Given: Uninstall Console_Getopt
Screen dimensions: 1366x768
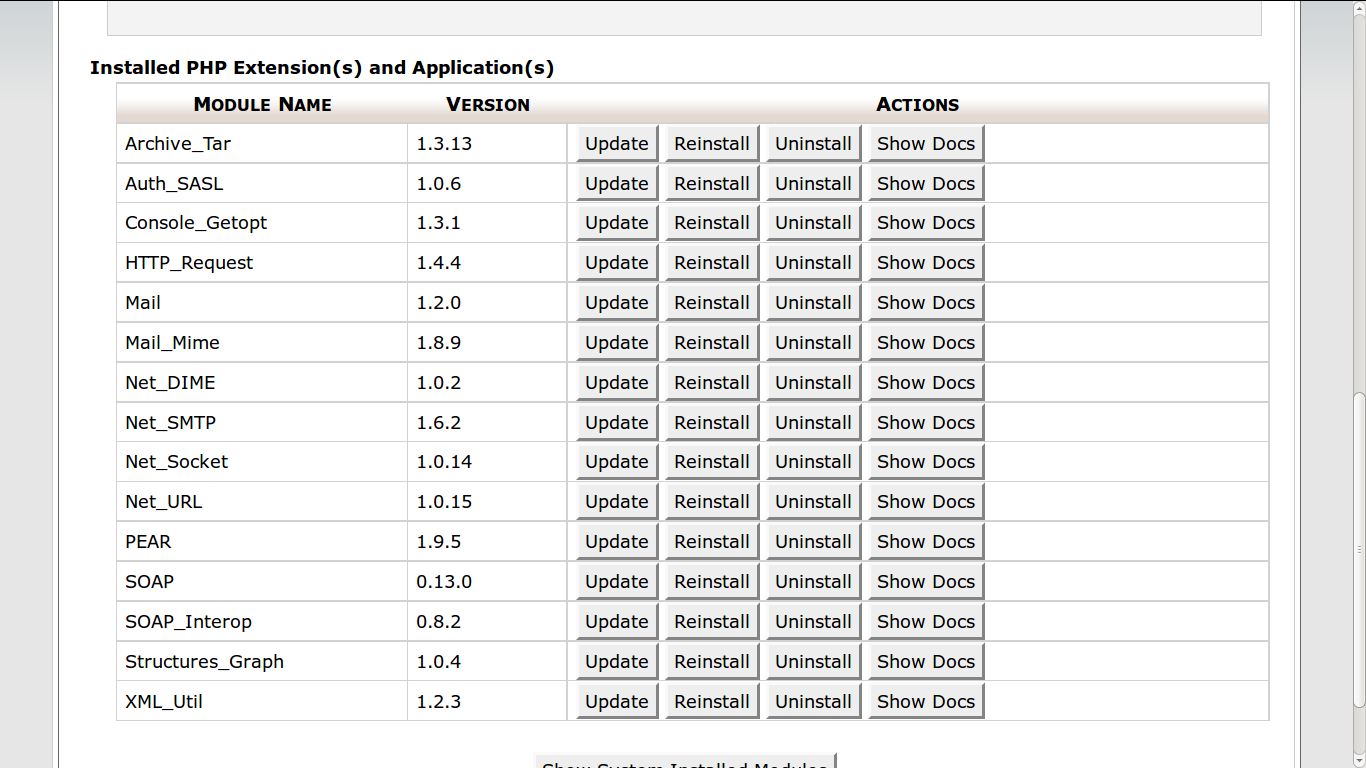Looking at the screenshot, I should pos(813,223).
